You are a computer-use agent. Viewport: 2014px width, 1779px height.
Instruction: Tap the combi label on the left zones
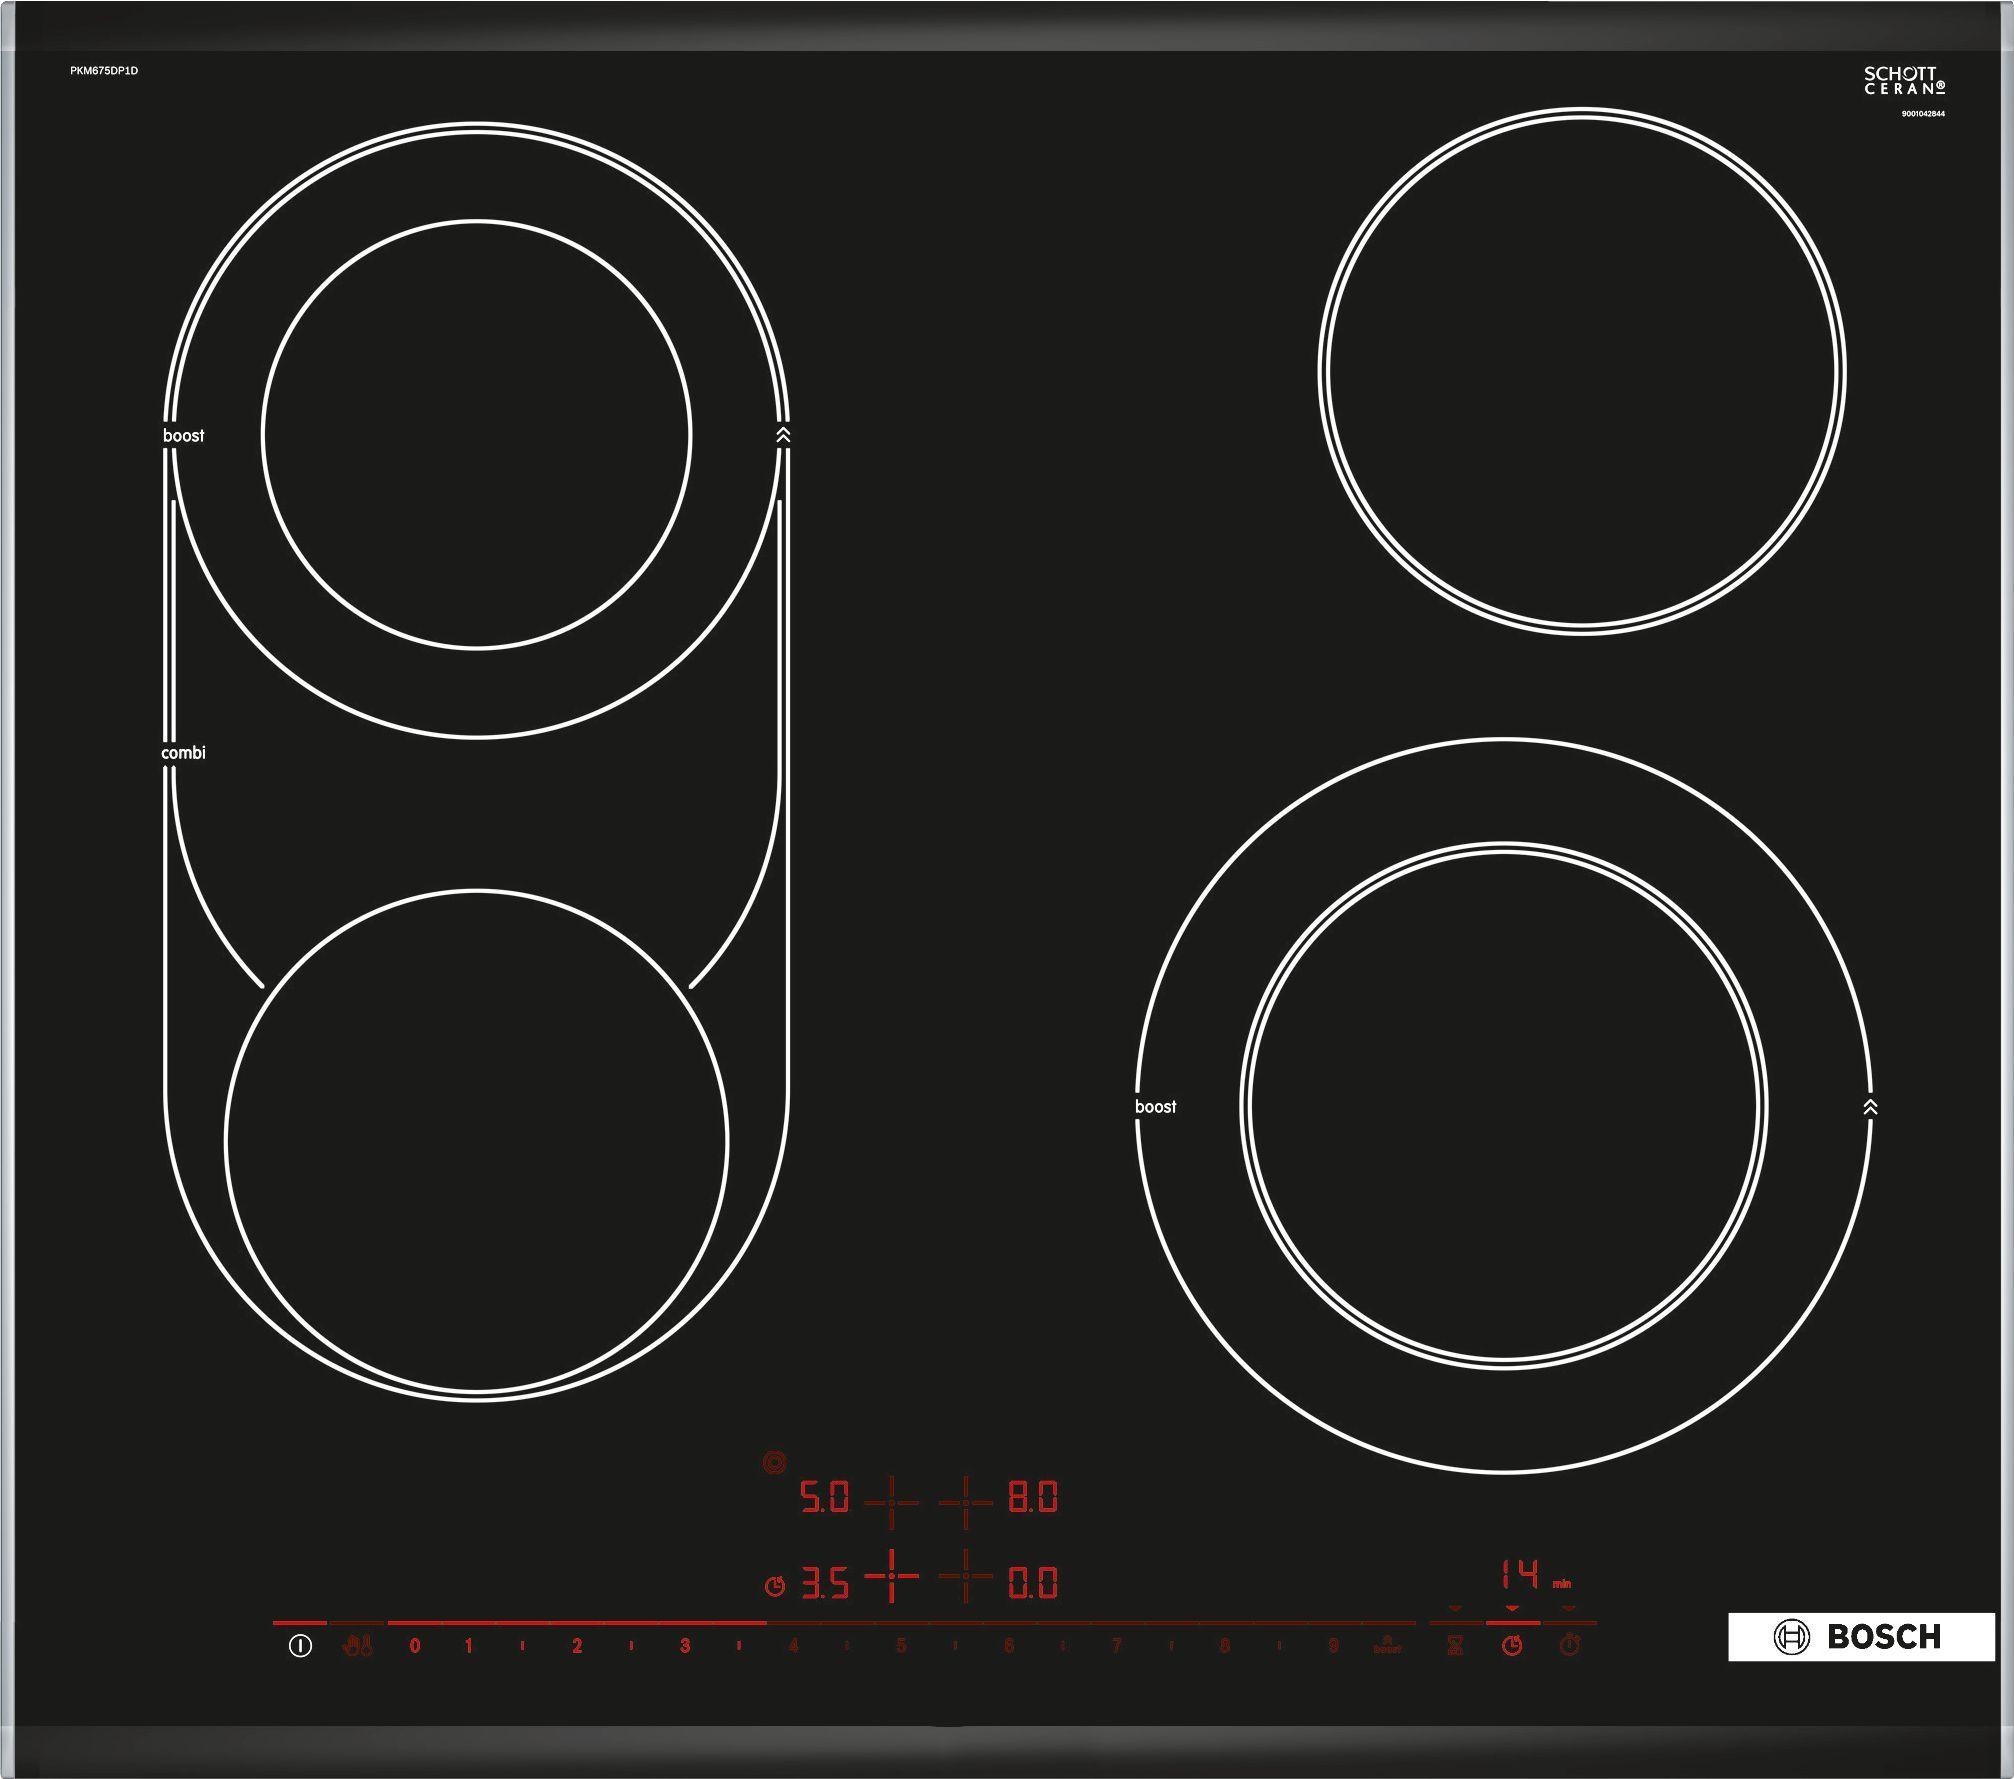point(183,753)
